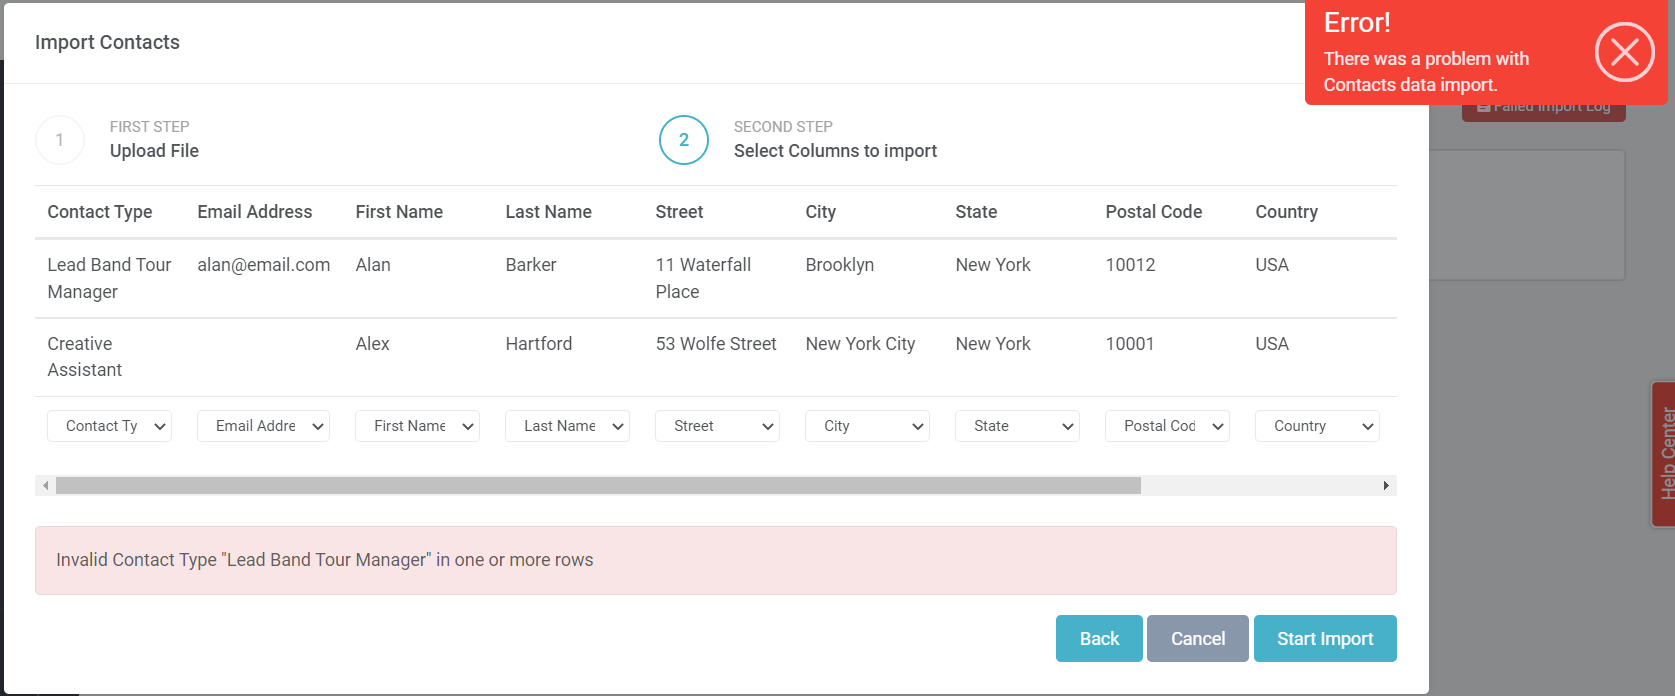Expand the Street column dropdown

click(x=717, y=426)
